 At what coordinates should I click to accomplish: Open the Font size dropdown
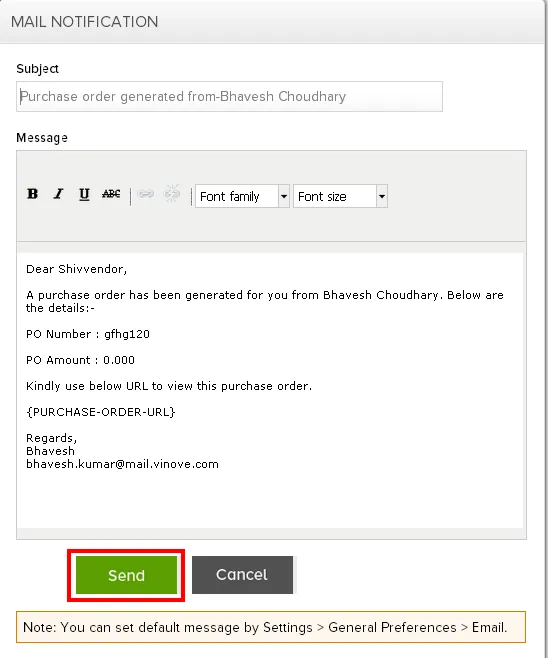334,196
